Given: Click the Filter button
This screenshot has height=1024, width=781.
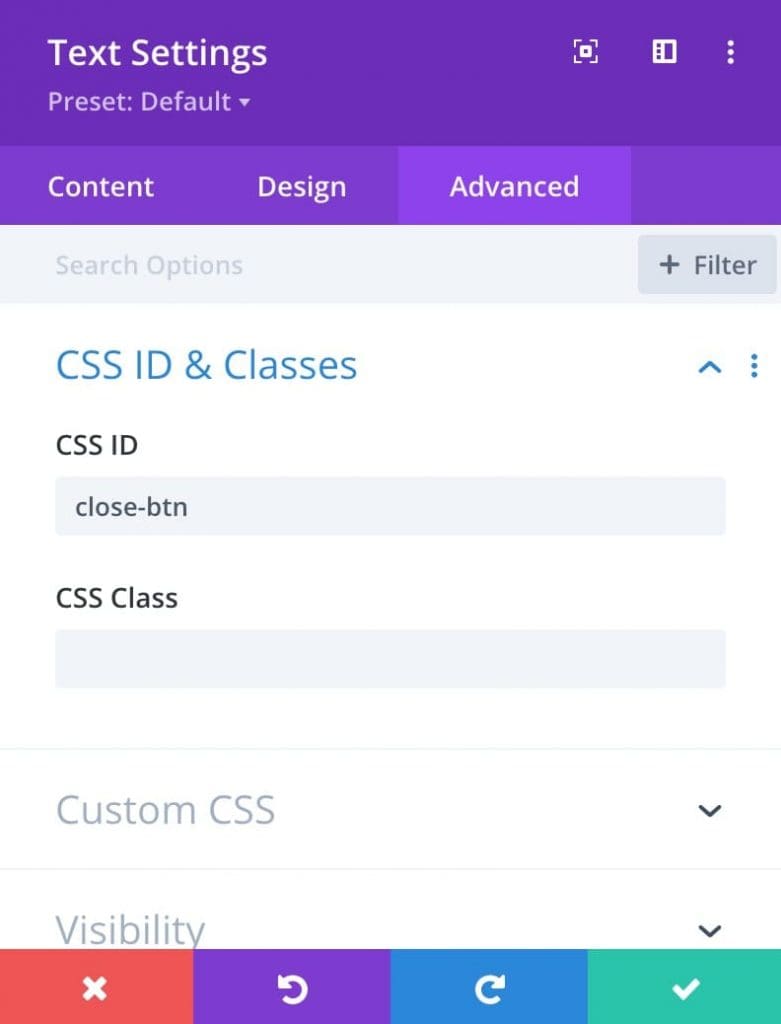Looking at the screenshot, I should [x=707, y=264].
